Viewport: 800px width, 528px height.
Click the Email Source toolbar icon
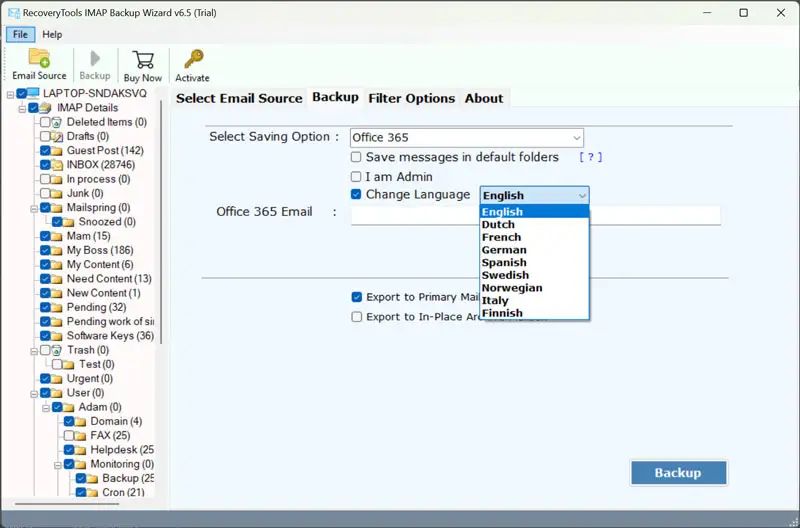(39, 59)
